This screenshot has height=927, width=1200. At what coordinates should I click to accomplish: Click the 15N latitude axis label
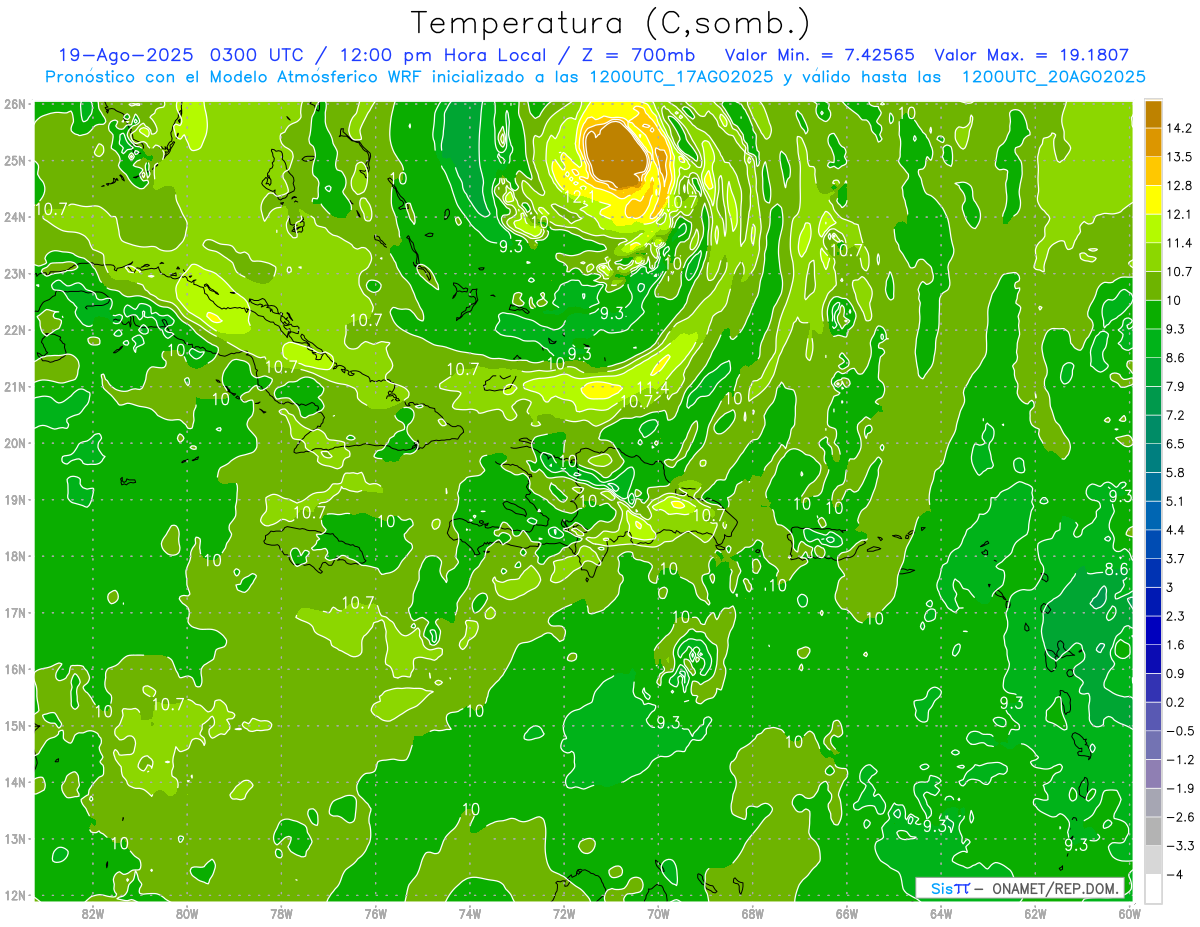[15, 726]
